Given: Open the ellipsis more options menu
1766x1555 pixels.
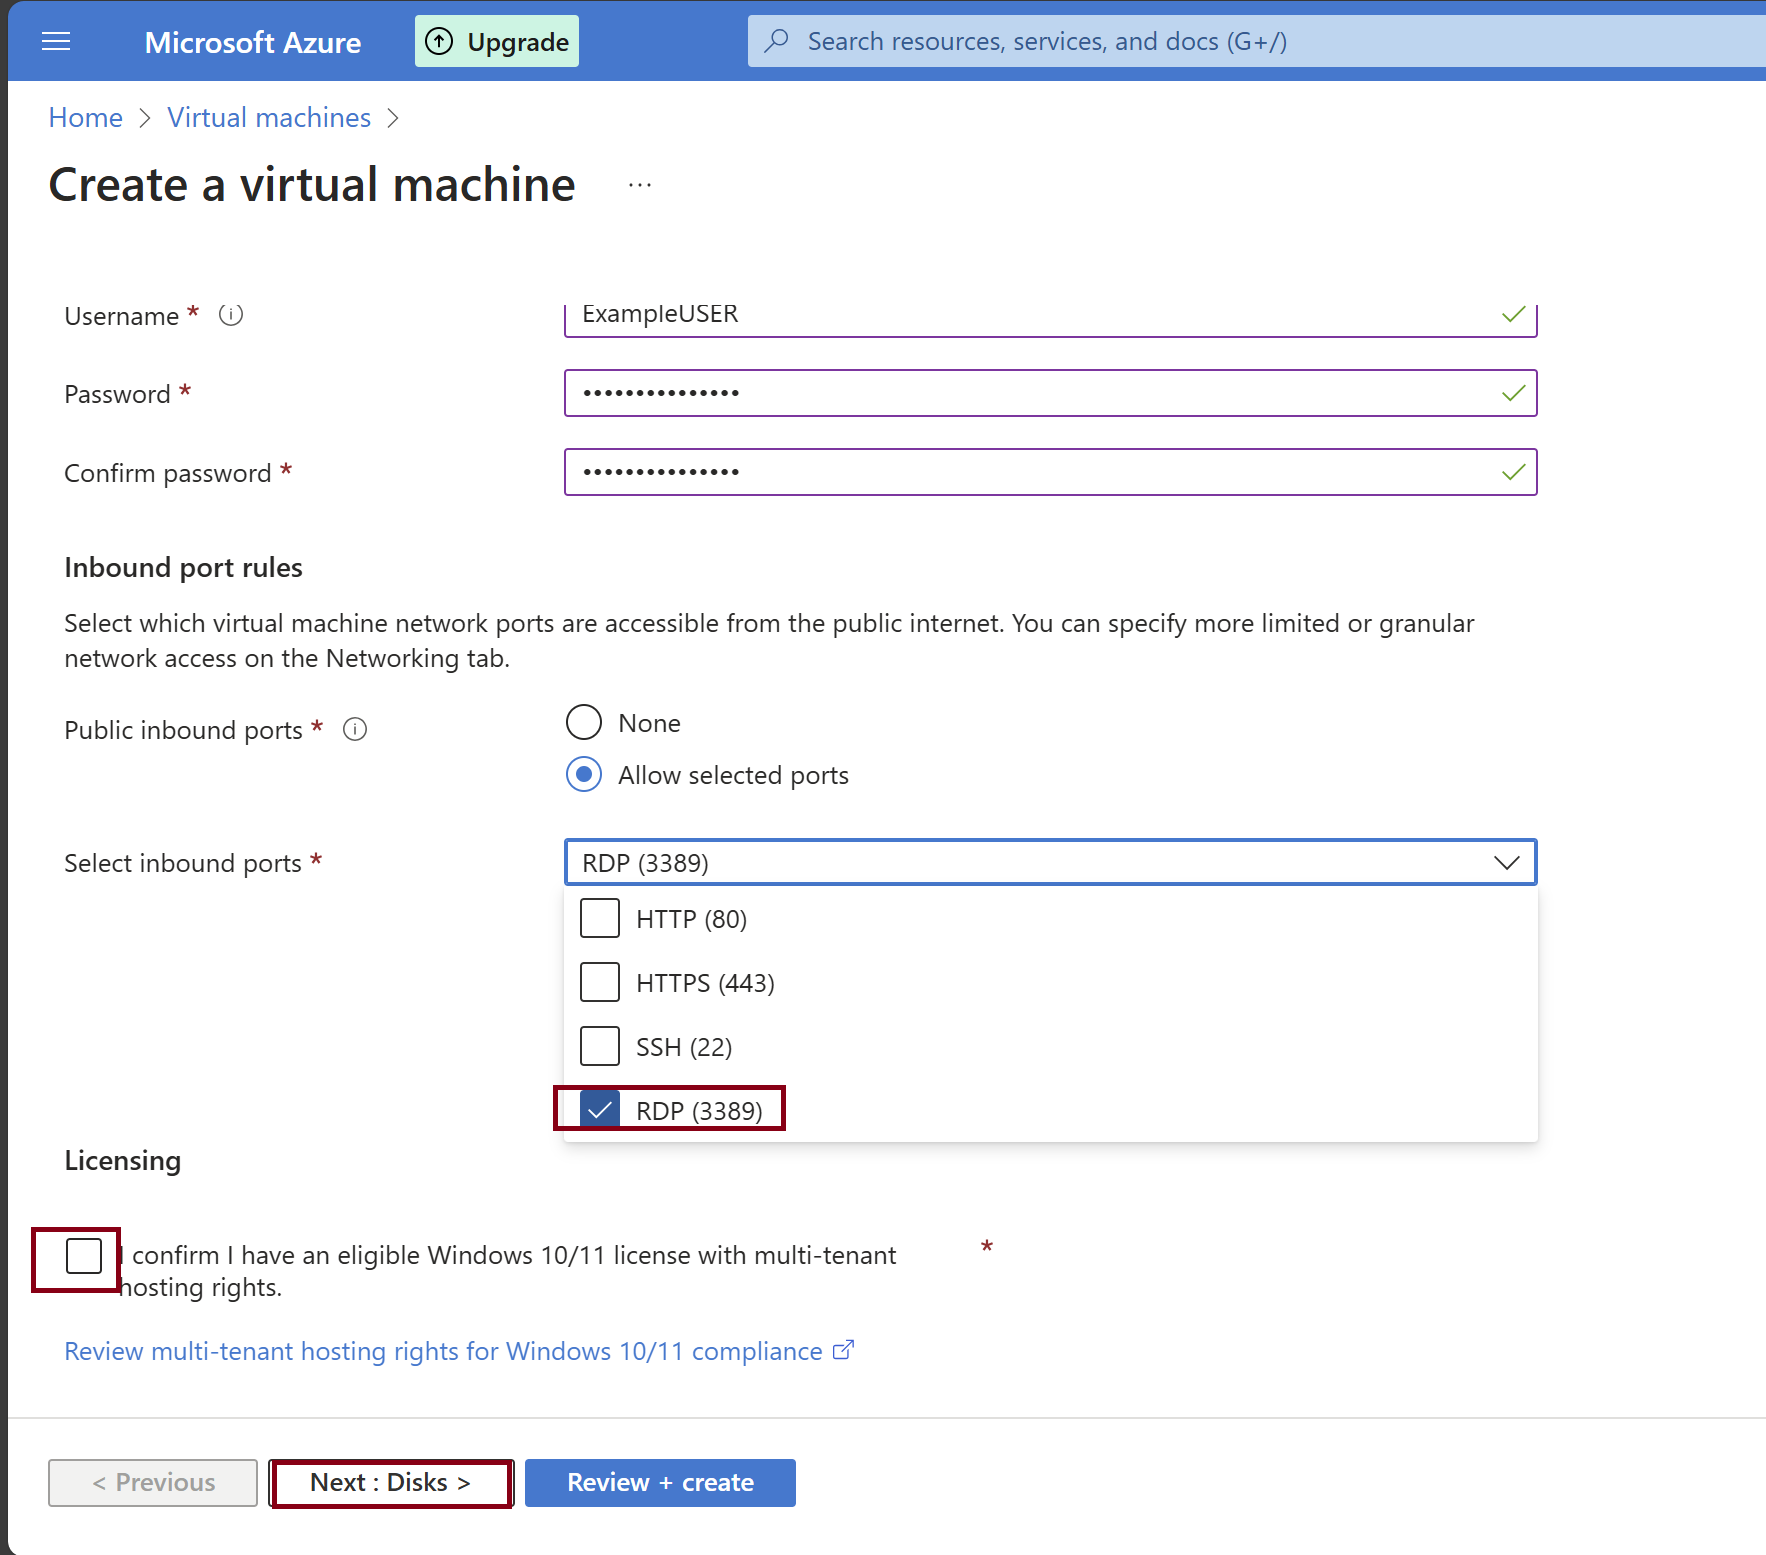Looking at the screenshot, I should tap(640, 185).
